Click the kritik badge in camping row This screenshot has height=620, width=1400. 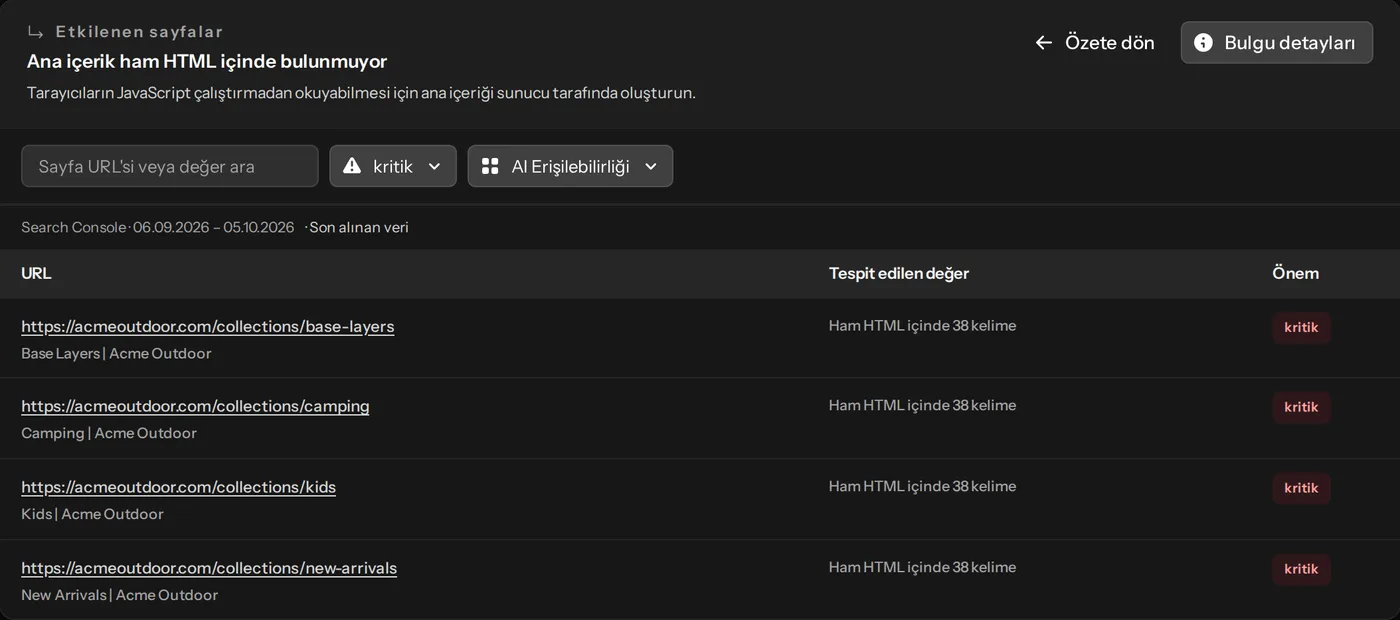click(1301, 407)
